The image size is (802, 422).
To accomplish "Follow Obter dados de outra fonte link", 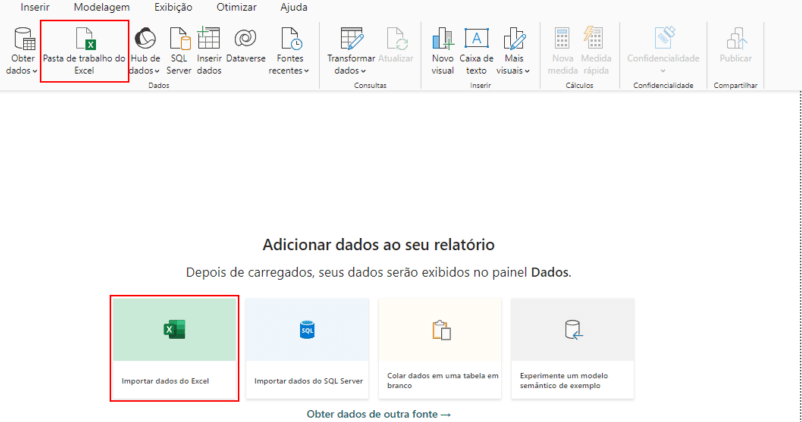I will [379, 414].
